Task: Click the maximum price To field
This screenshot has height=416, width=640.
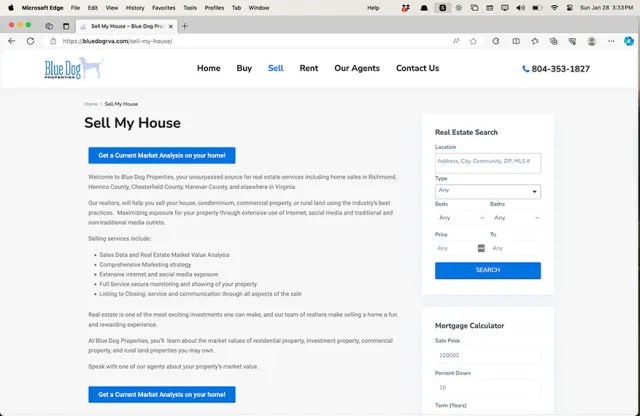Action: tap(516, 248)
